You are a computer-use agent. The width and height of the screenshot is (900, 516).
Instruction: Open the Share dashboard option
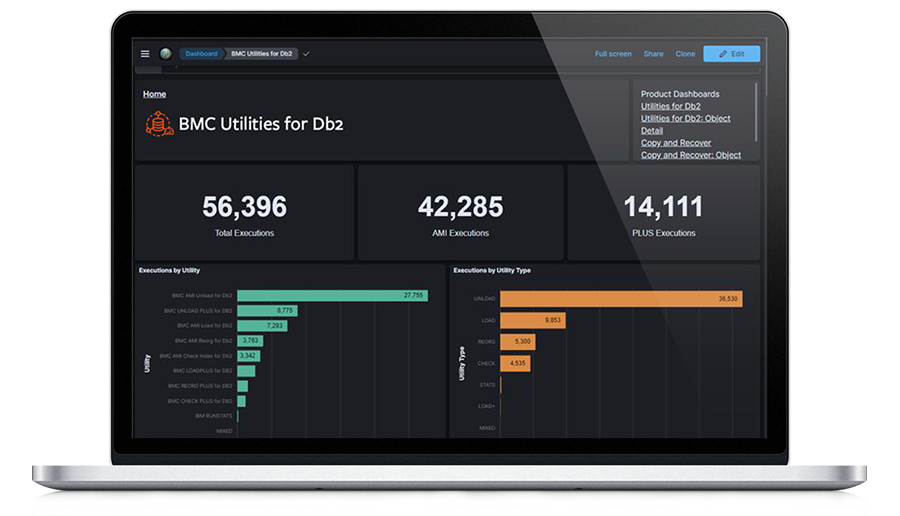[653, 54]
